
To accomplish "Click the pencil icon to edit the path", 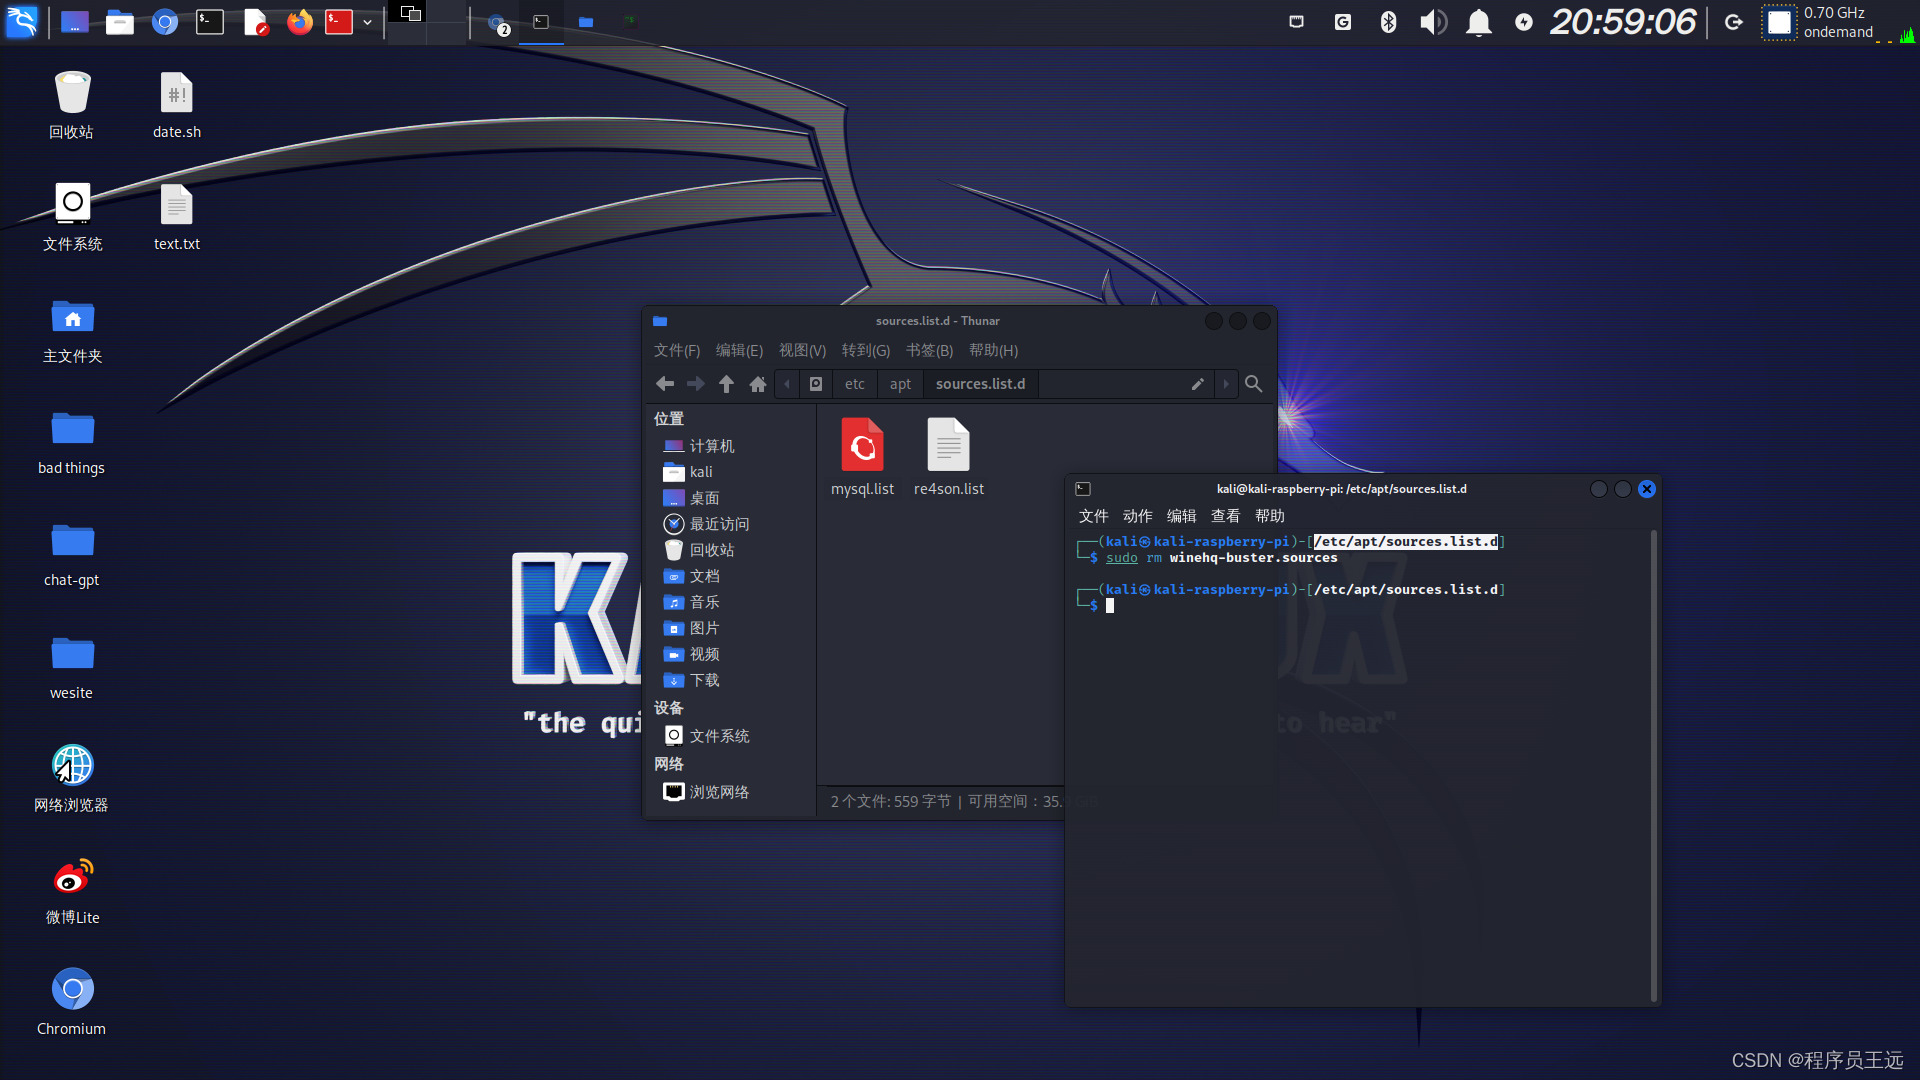I will click(1197, 384).
